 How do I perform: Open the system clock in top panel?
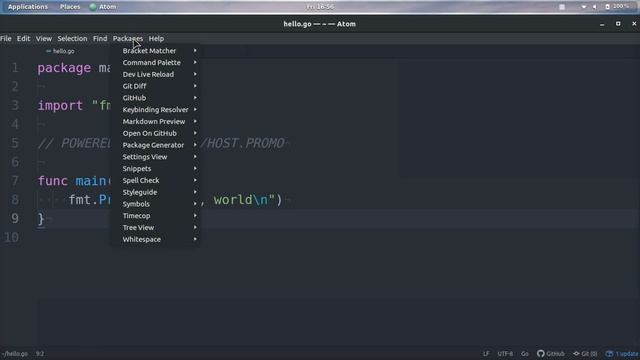click(x=320, y=7)
